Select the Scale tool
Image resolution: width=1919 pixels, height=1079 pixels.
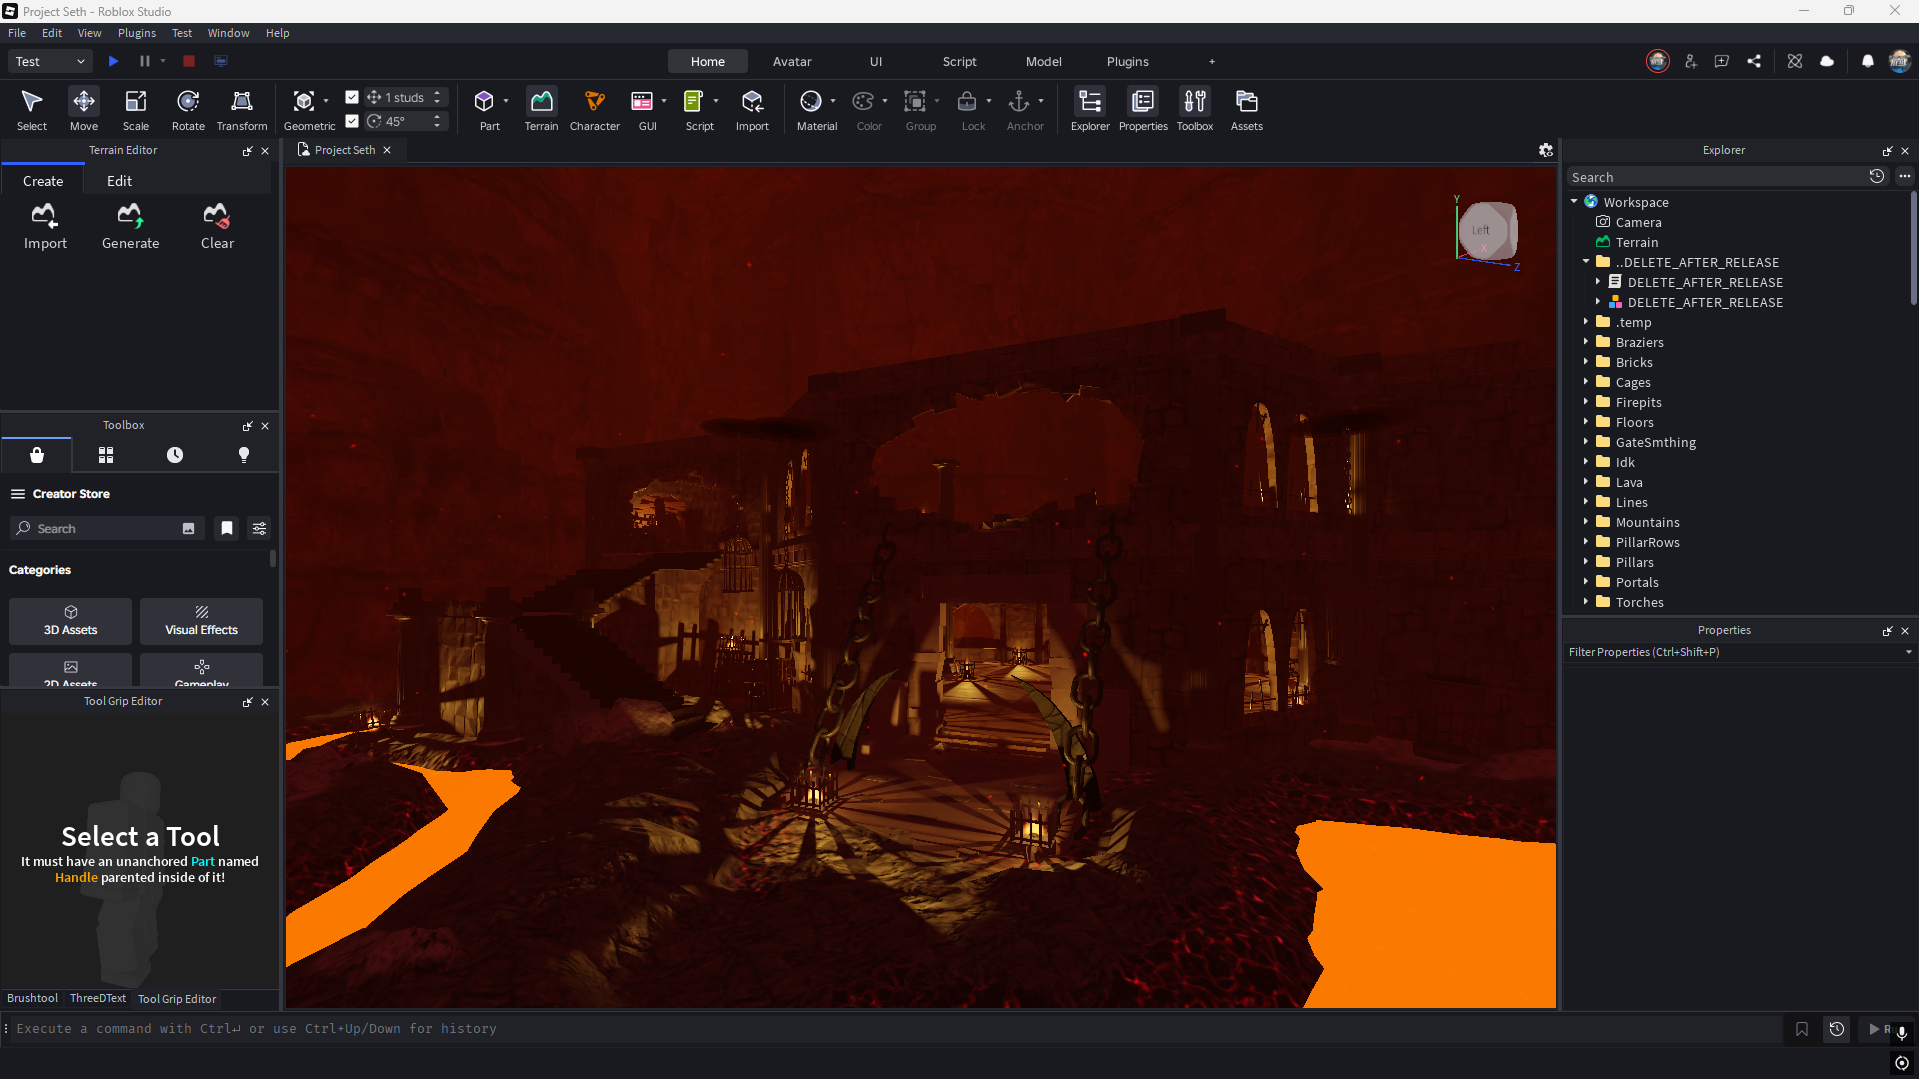pos(136,109)
